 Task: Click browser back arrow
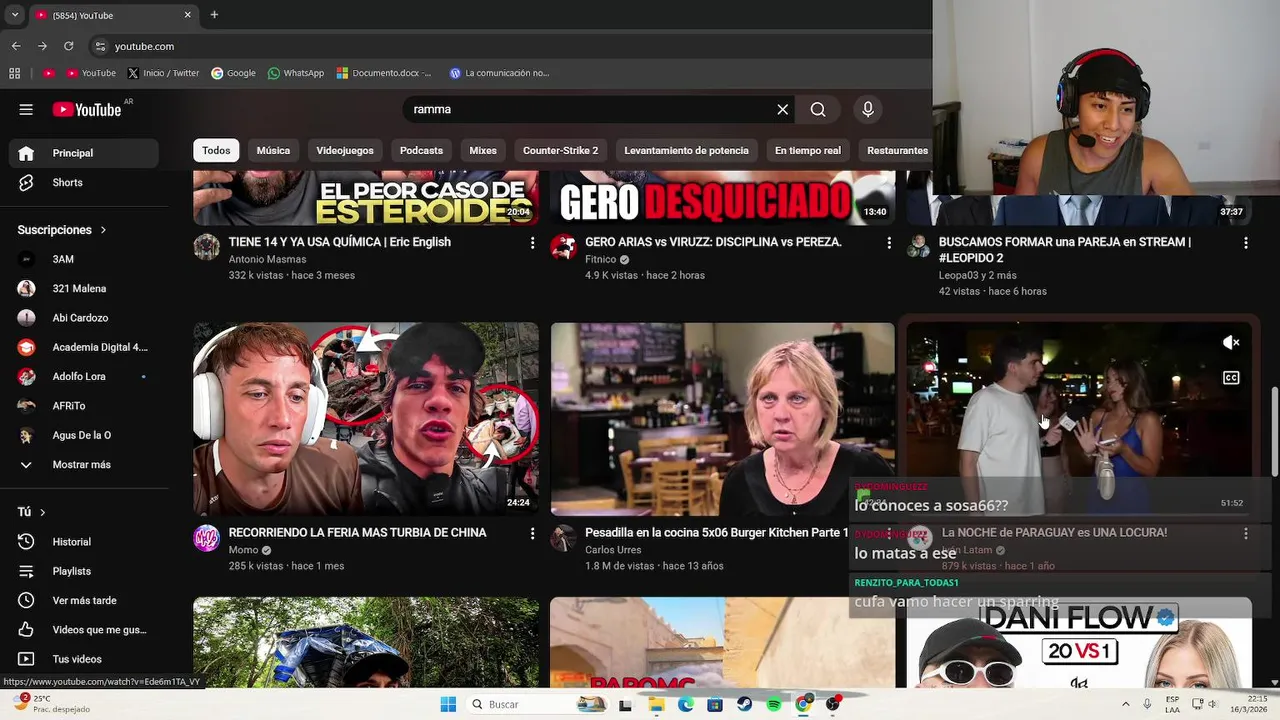point(16,46)
